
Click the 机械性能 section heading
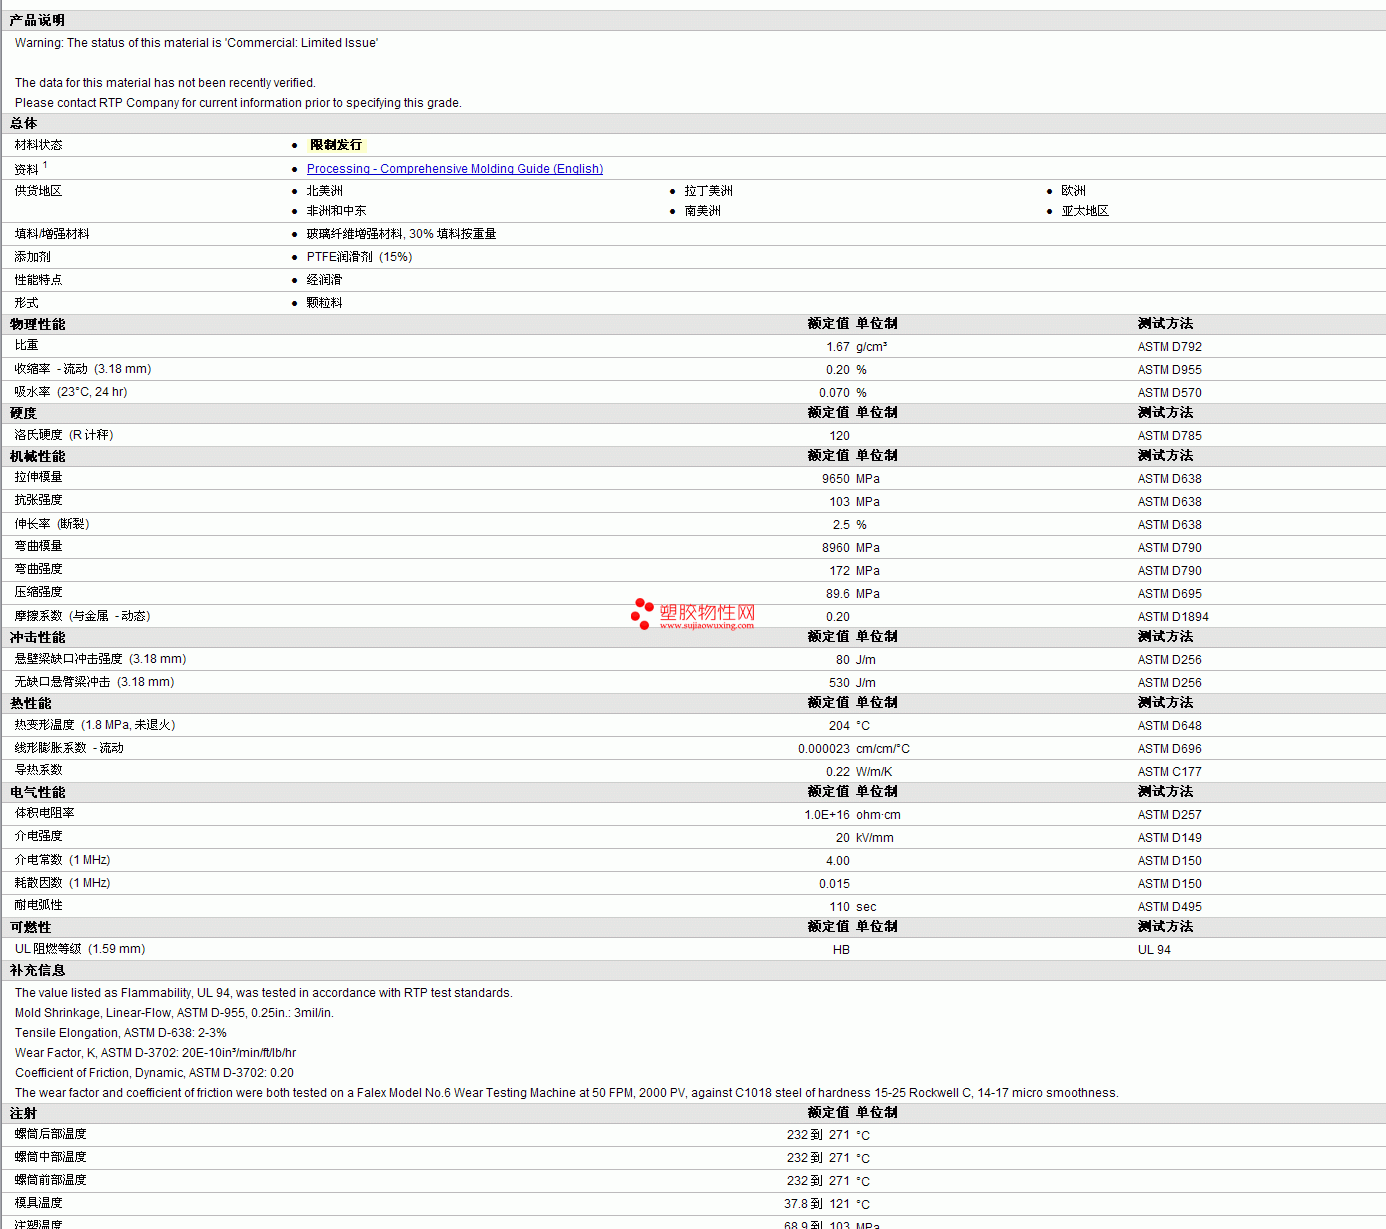[37, 456]
